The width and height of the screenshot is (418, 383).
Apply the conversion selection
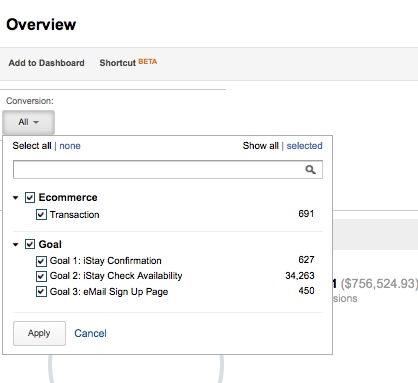pos(39,333)
